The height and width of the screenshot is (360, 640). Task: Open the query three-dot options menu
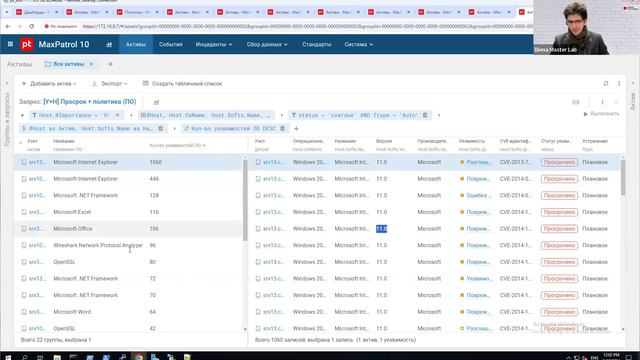click(602, 102)
